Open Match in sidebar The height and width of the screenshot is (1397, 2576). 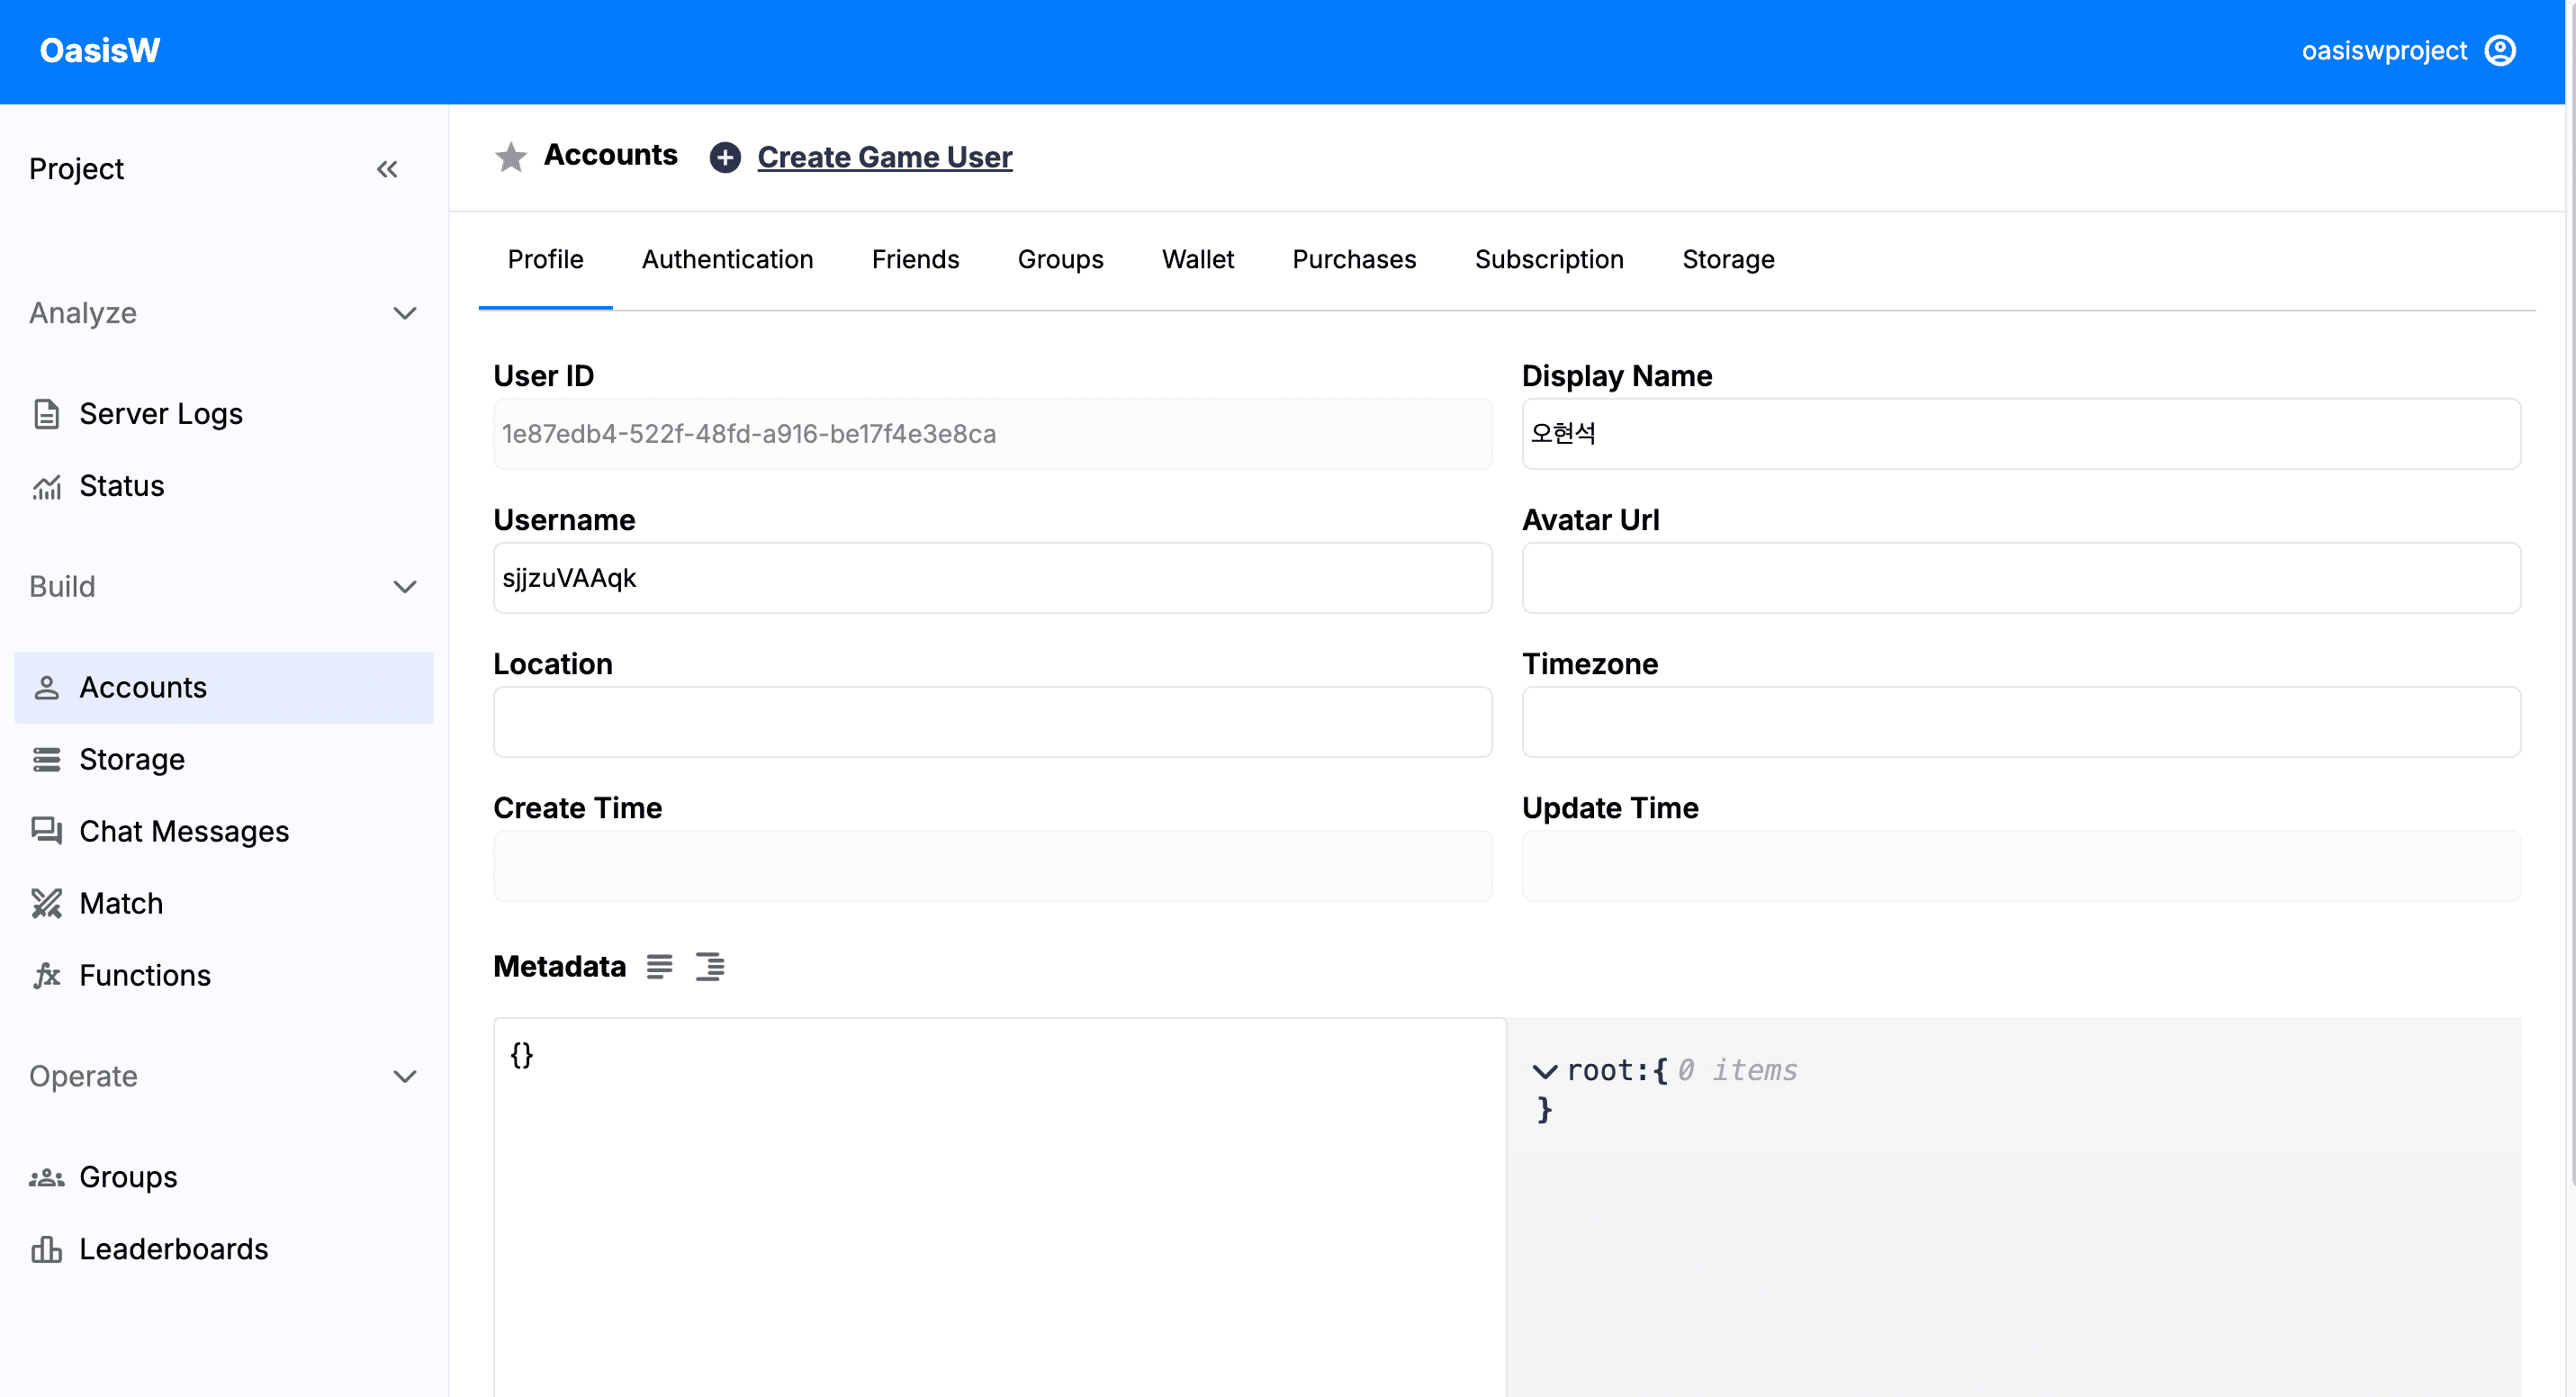pyautogui.click(x=224, y=903)
